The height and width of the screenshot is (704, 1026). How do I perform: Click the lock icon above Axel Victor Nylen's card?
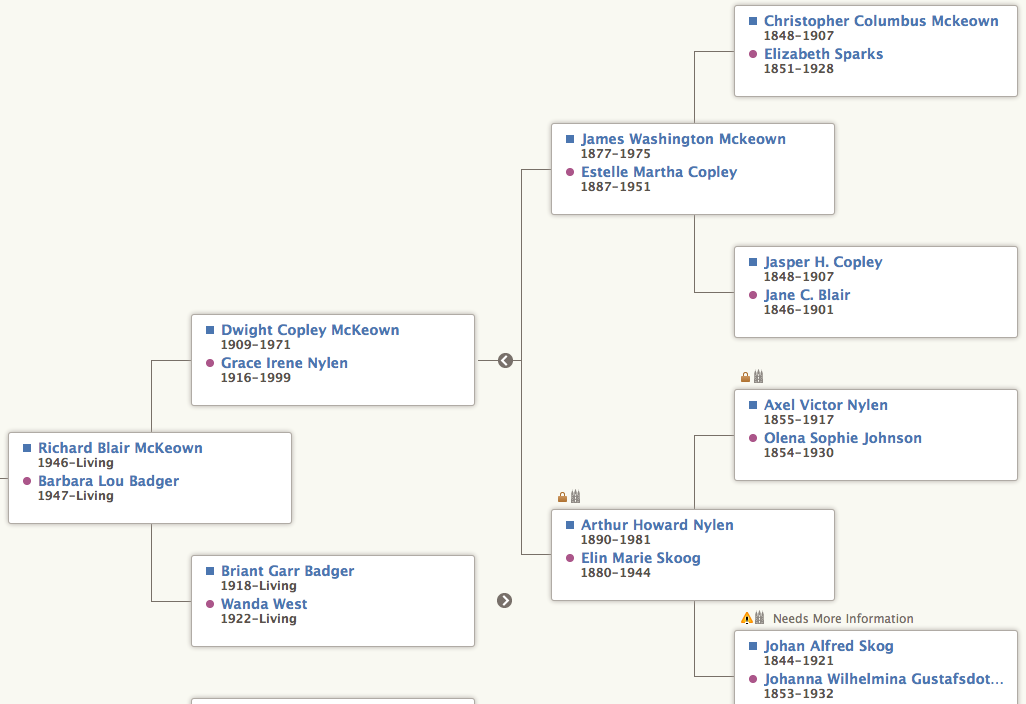pyautogui.click(x=746, y=377)
